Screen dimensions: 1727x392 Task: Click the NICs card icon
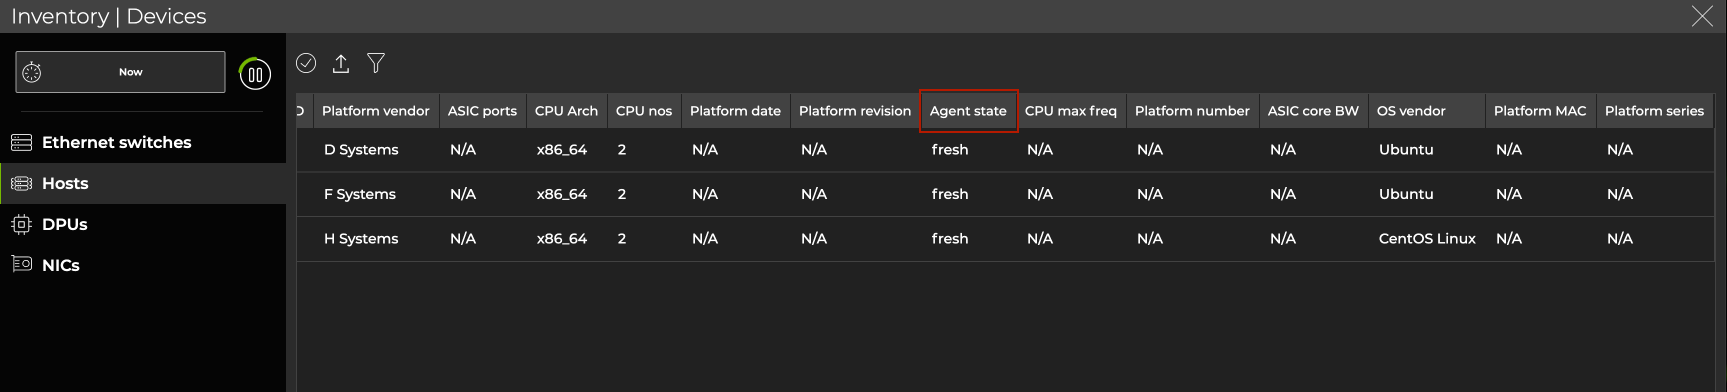click(21, 264)
